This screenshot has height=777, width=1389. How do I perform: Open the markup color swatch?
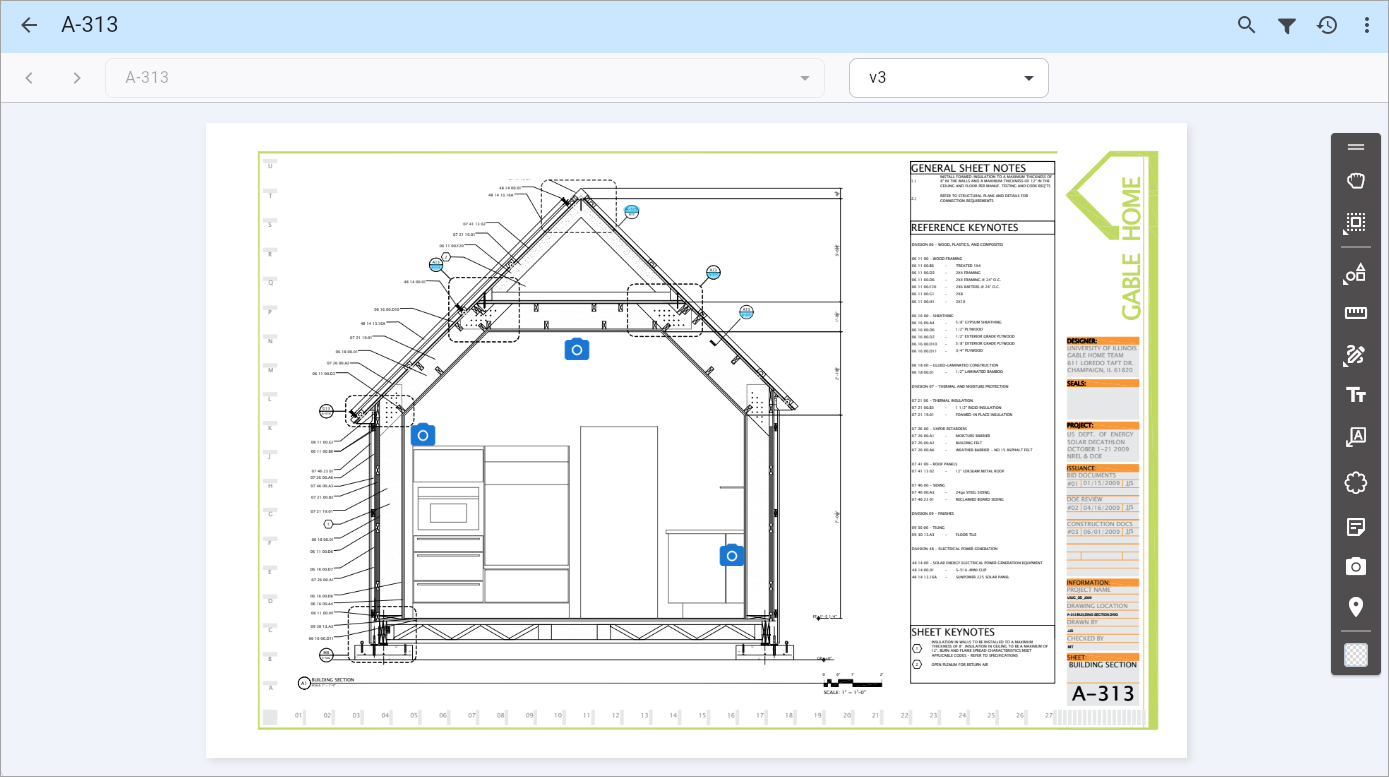point(1356,655)
